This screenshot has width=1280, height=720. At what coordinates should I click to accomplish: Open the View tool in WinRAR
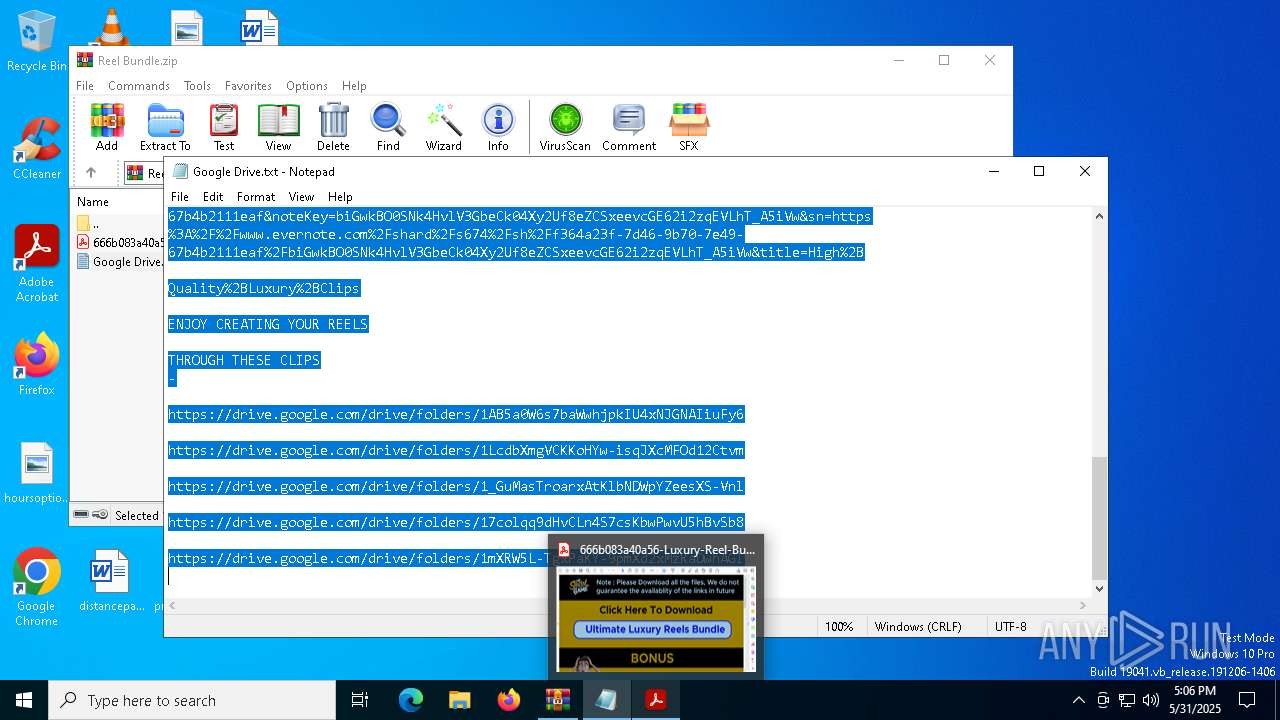279,127
